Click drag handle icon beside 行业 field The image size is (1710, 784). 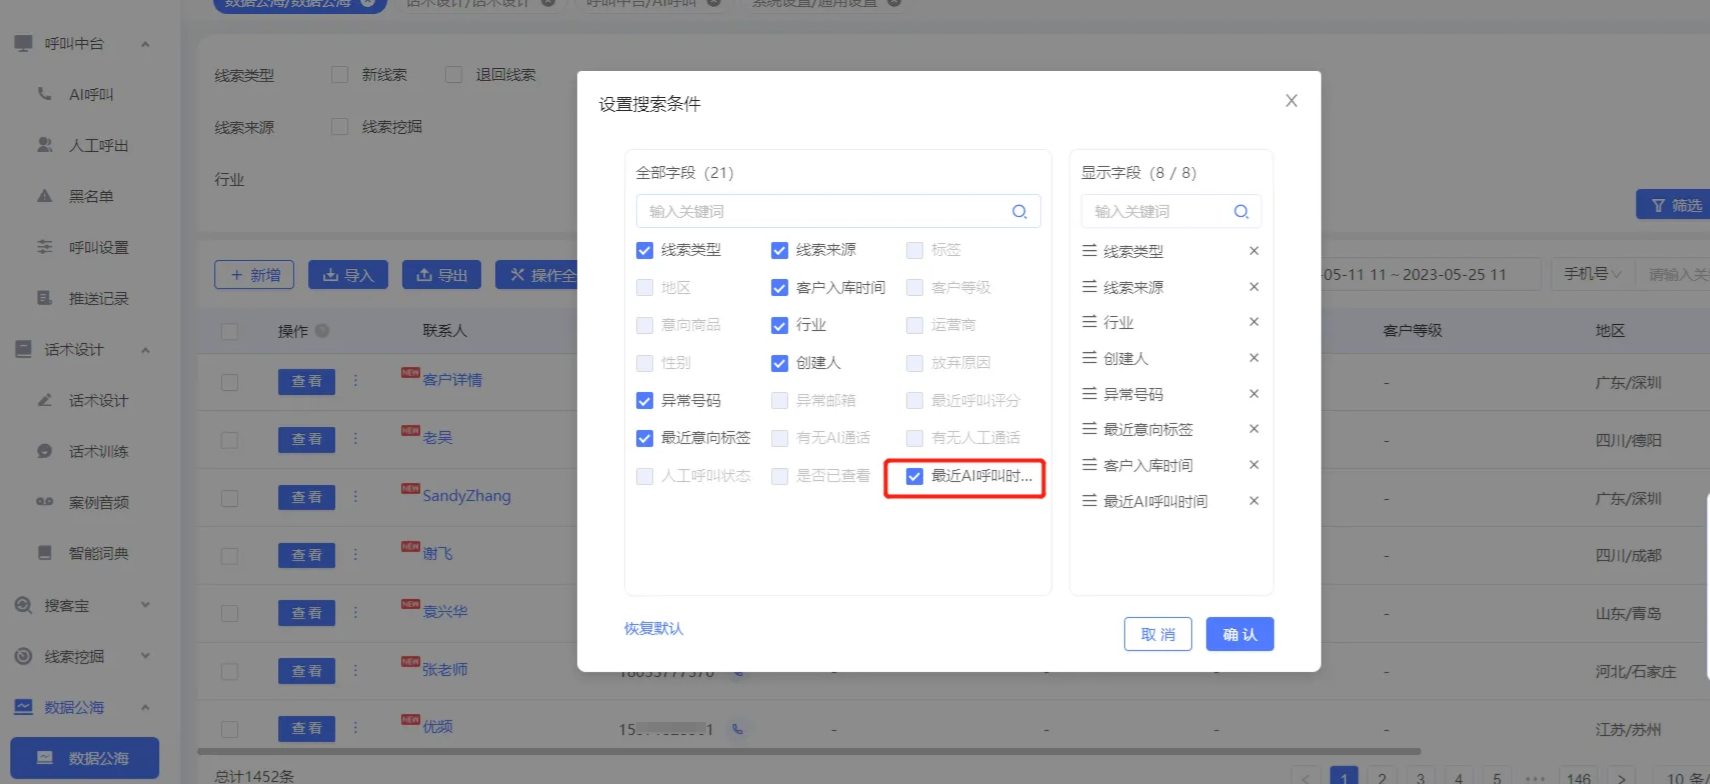tap(1089, 322)
